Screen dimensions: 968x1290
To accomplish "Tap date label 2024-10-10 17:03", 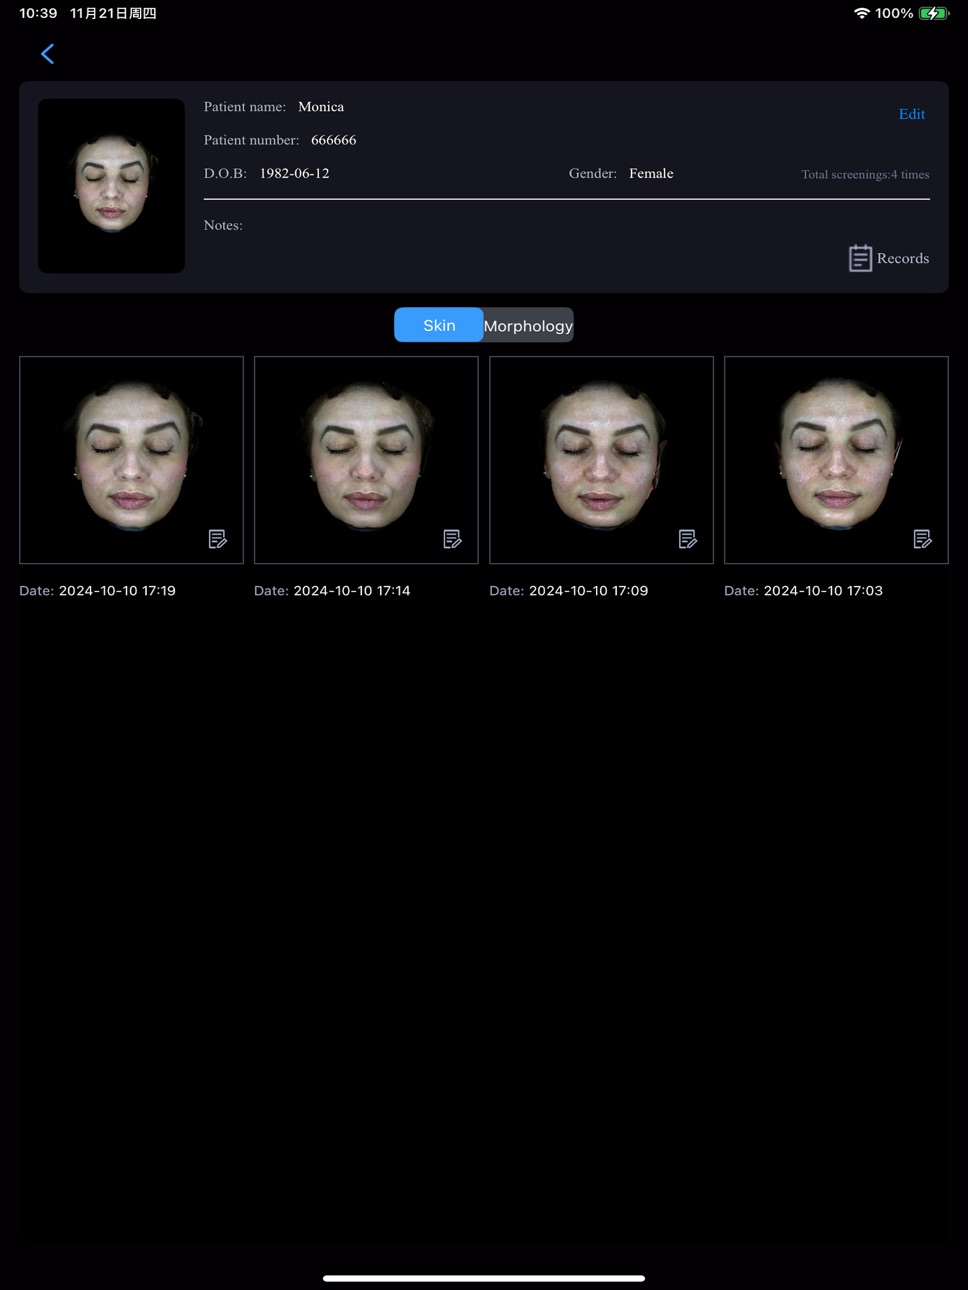I will click(823, 591).
